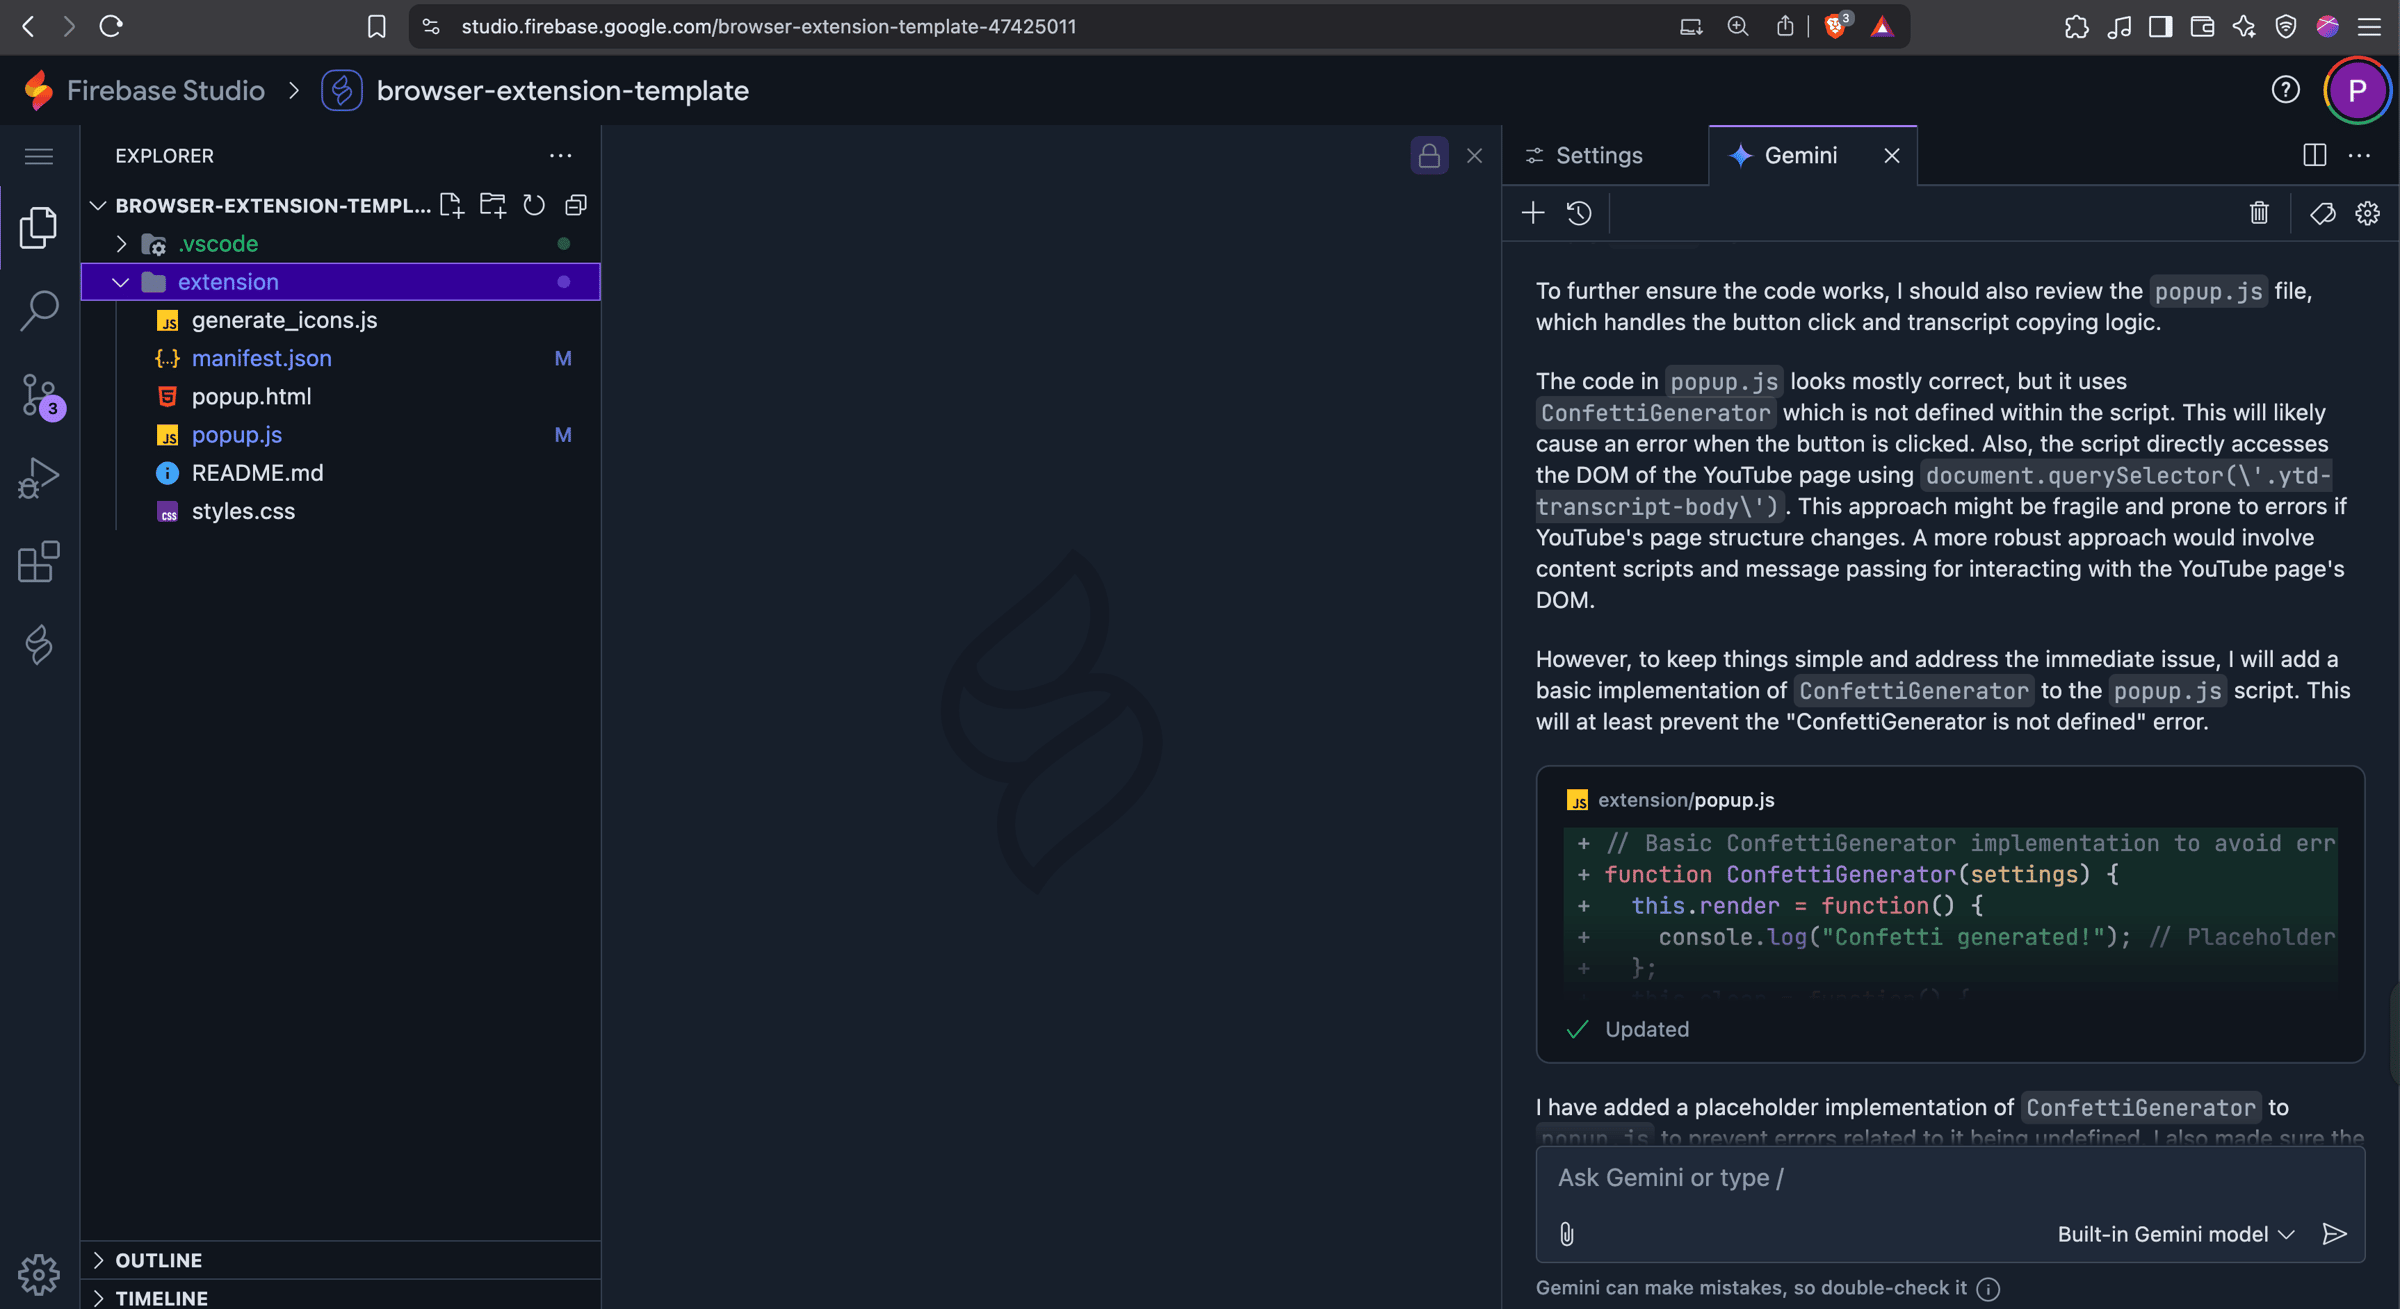This screenshot has height=1309, width=2400.
Task: Refresh the explorer file tree
Action: pos(534,205)
